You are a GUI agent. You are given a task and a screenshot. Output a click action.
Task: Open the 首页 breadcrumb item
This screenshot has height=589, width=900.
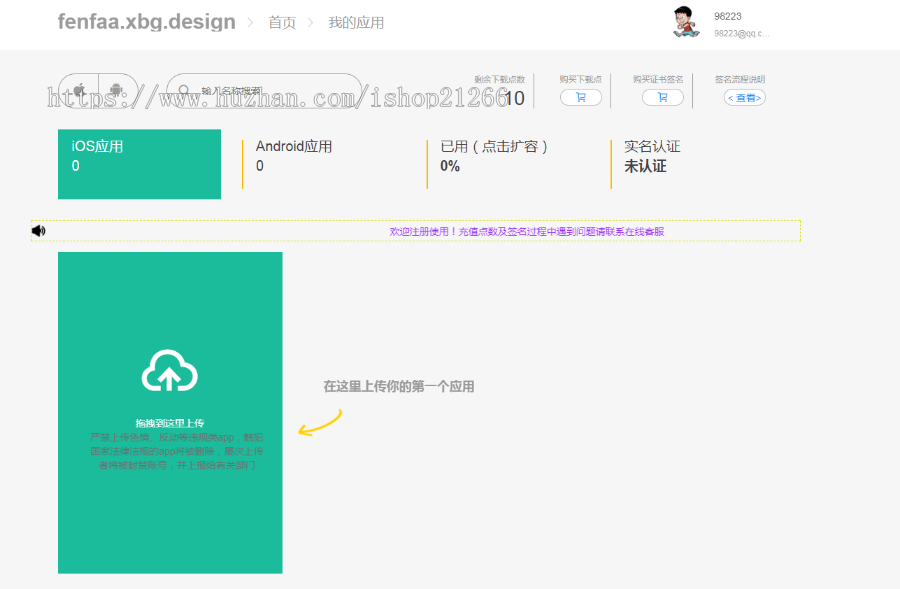pos(281,21)
